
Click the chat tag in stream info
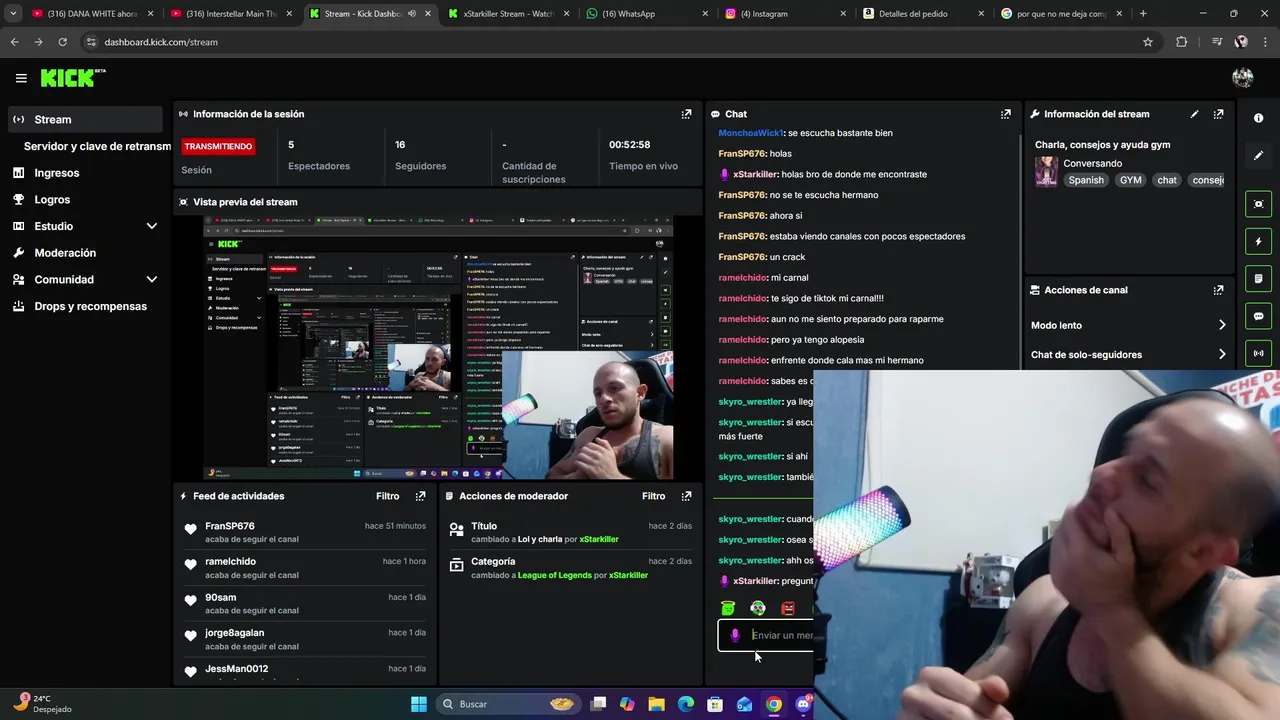pos(1167,180)
